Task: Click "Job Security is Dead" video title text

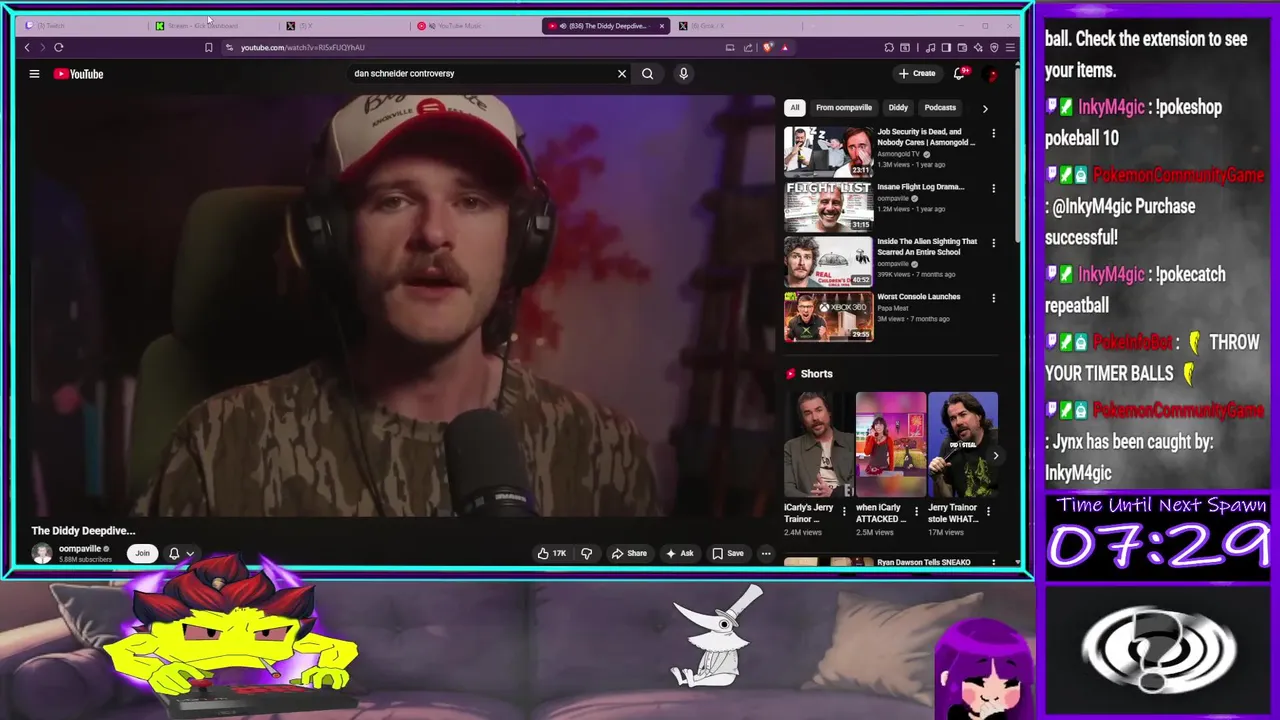Action: [925, 137]
